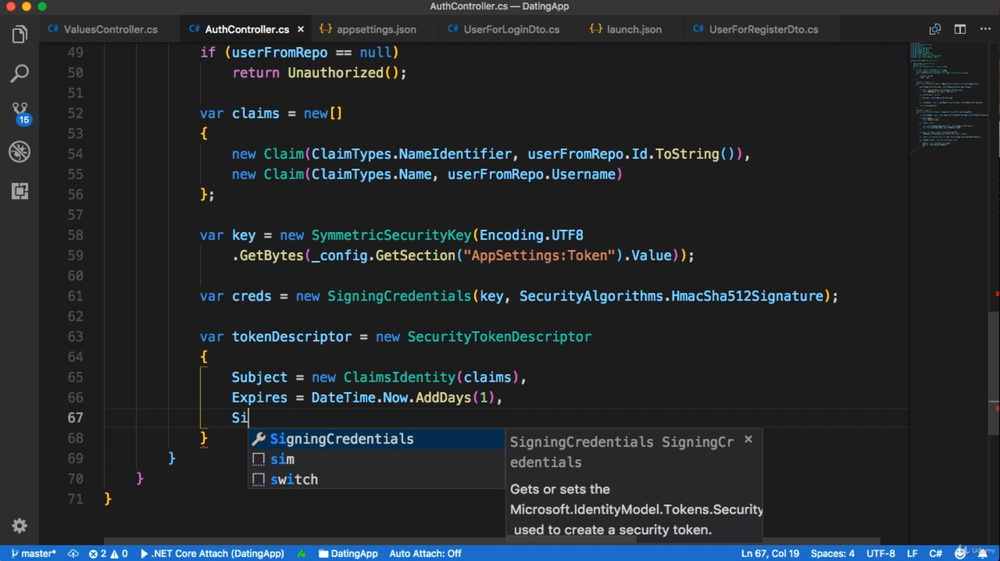Click the master branch indicator

pos(34,553)
